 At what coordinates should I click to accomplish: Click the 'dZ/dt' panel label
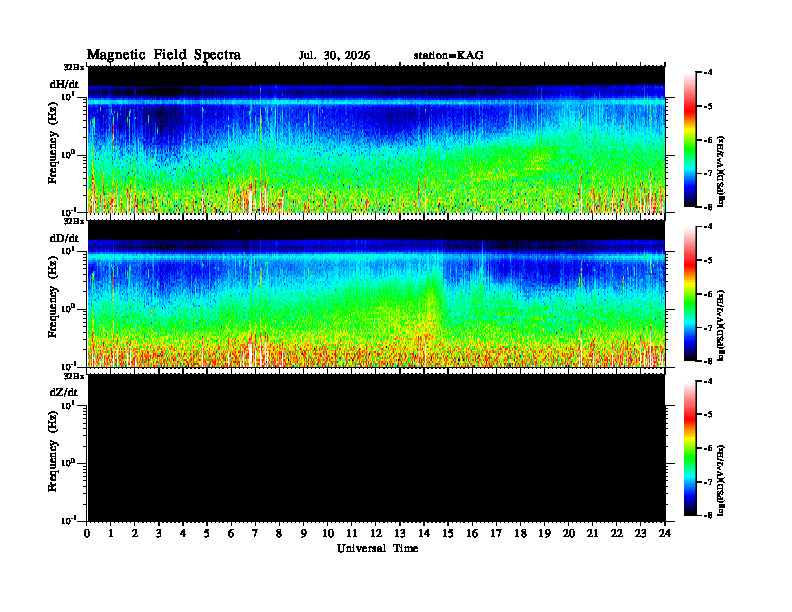click(x=64, y=392)
